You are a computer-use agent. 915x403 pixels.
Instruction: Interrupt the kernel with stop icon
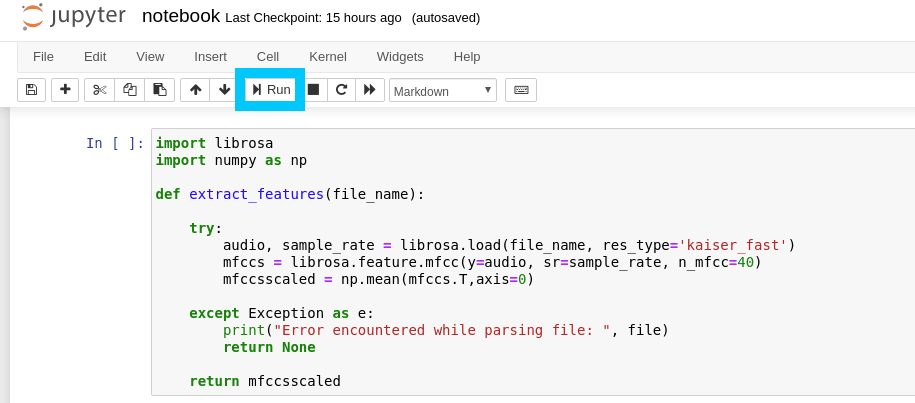click(x=313, y=90)
